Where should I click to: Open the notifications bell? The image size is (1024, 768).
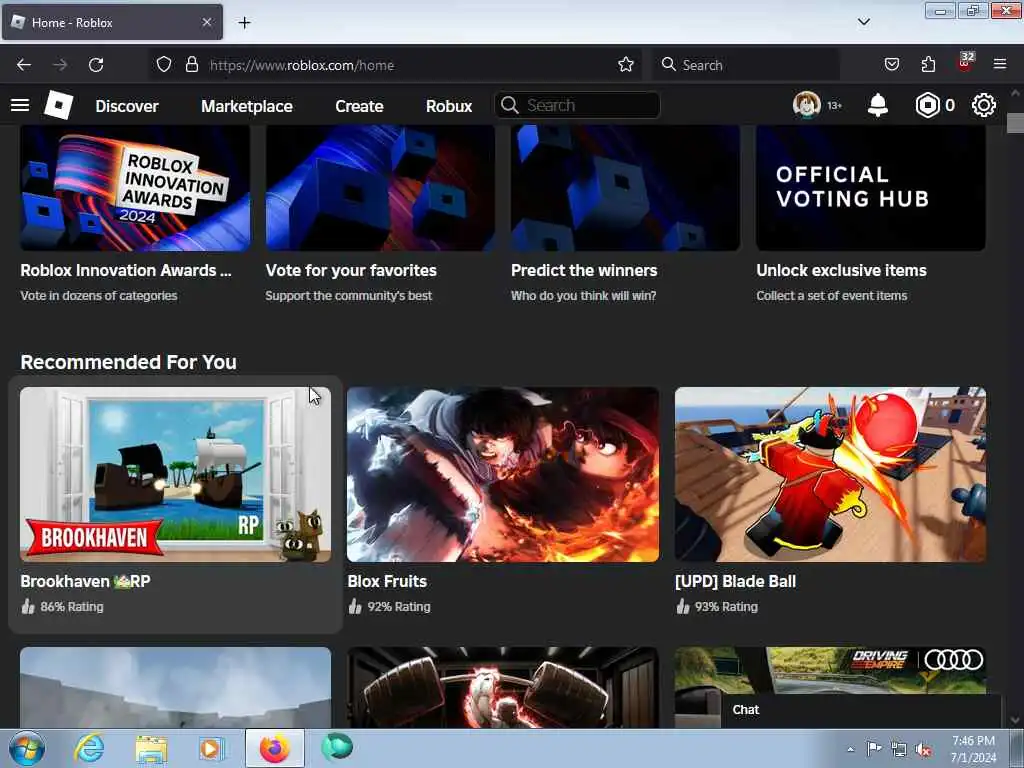[x=878, y=105]
